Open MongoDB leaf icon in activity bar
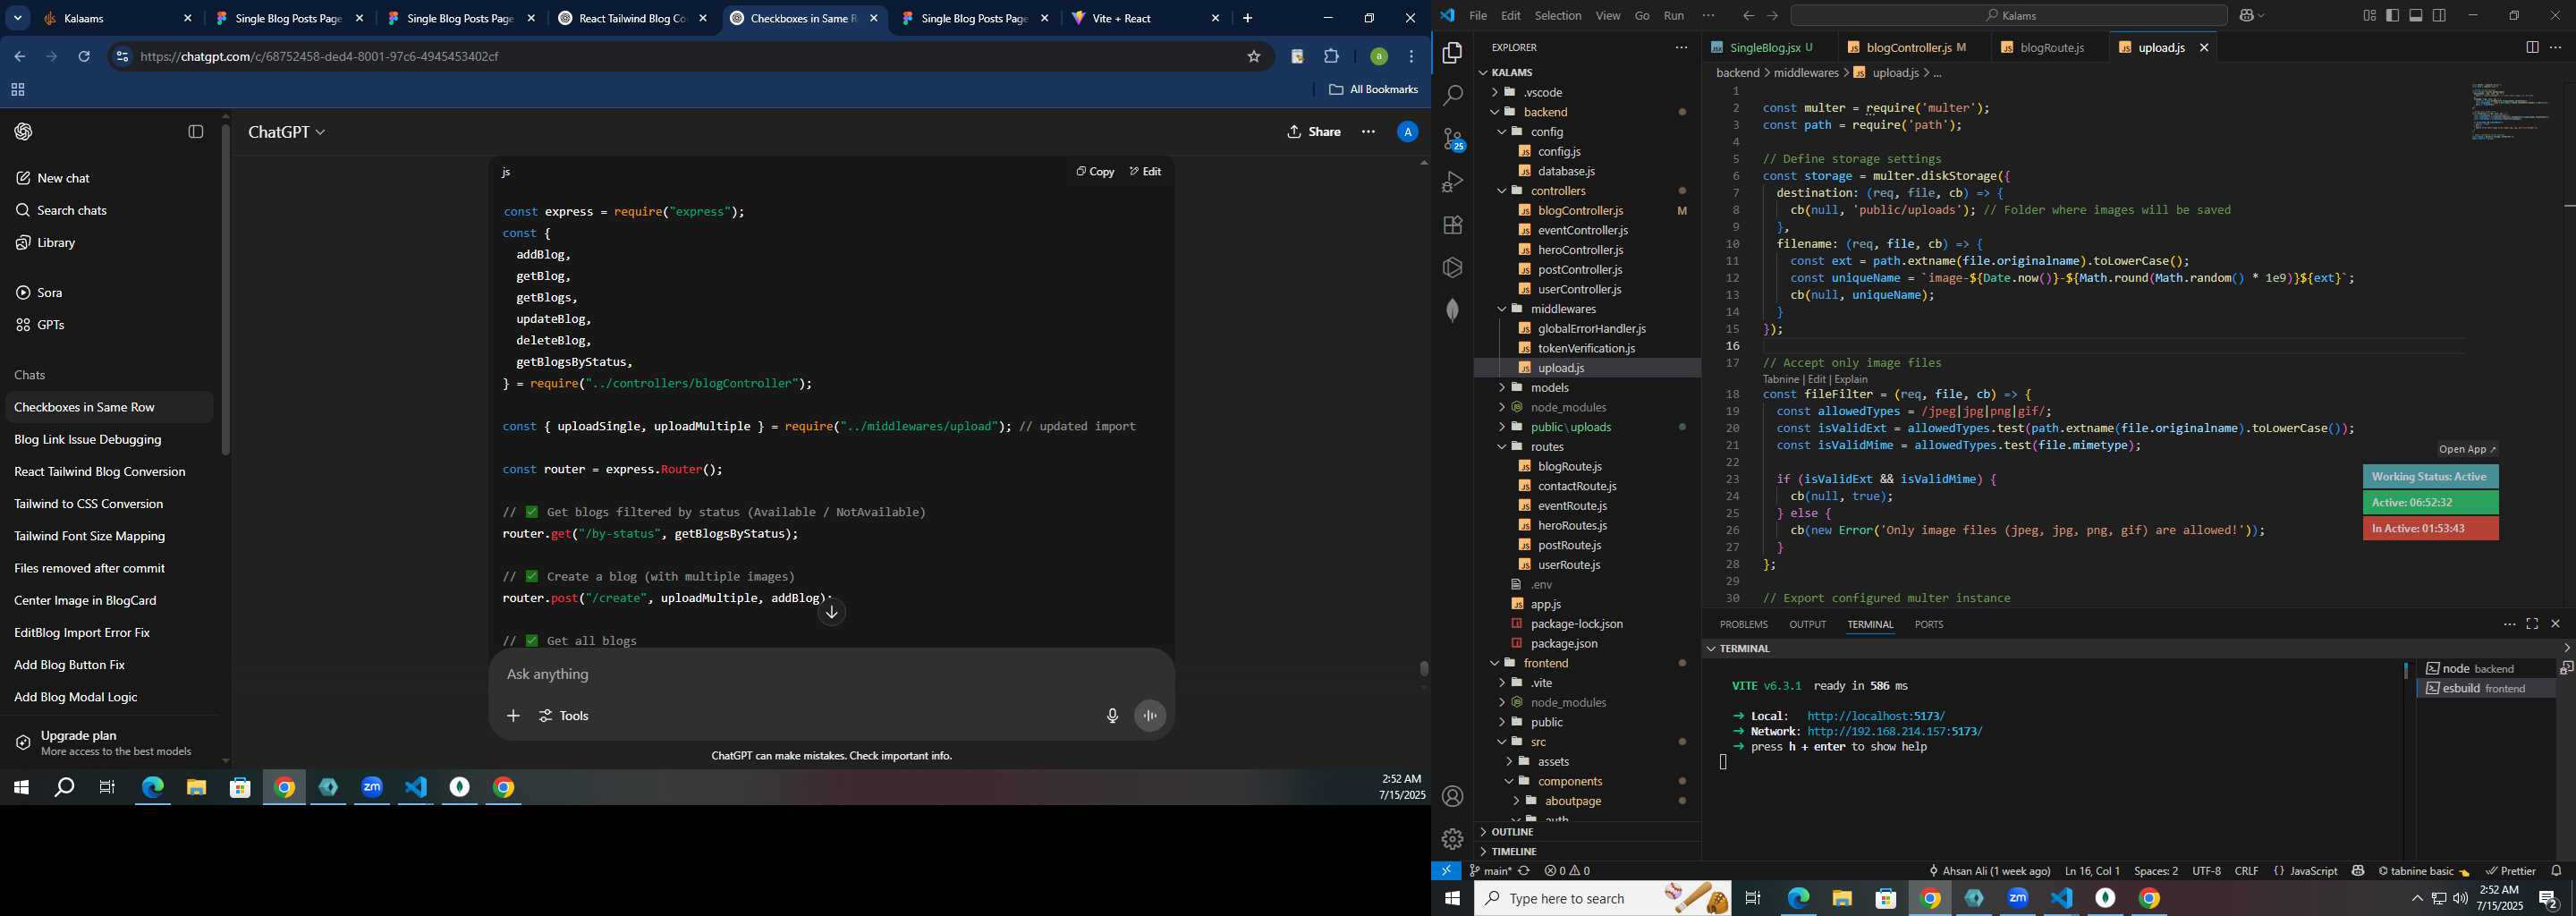This screenshot has width=2576, height=916. click(x=1452, y=311)
